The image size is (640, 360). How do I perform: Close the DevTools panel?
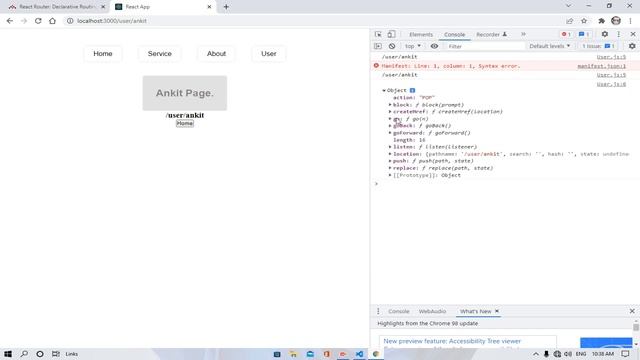point(633,34)
